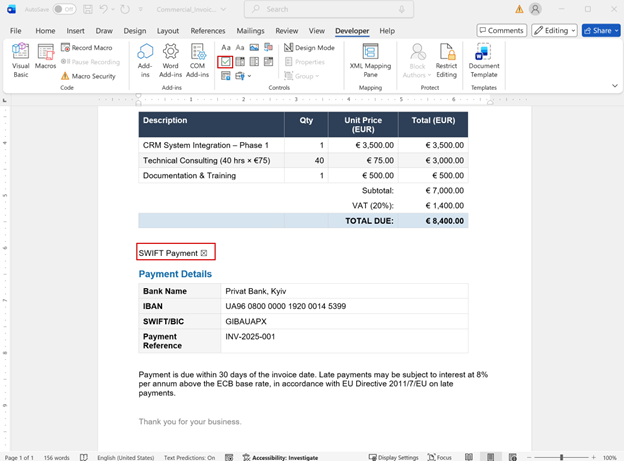The image size is (624, 461).
Task: Toggle the SWIFT Payment checkbox
Action: [204, 253]
